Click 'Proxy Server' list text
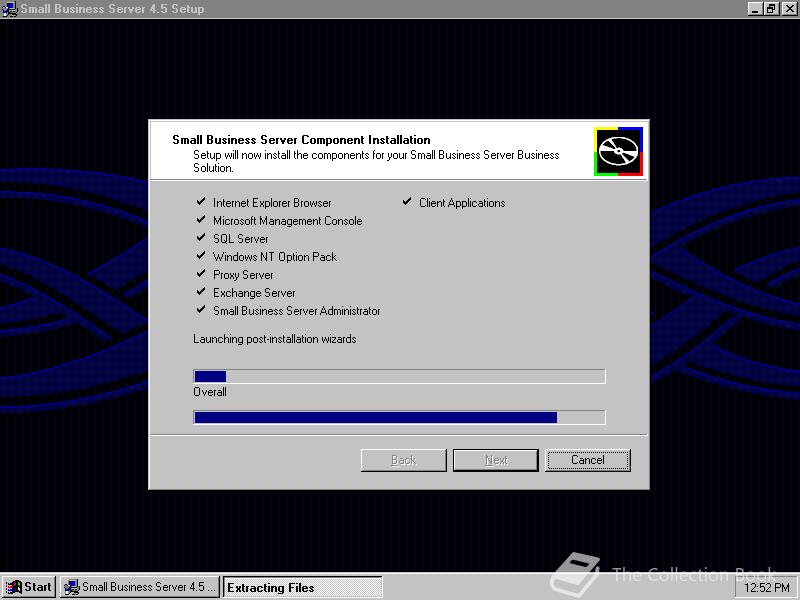 tap(243, 275)
